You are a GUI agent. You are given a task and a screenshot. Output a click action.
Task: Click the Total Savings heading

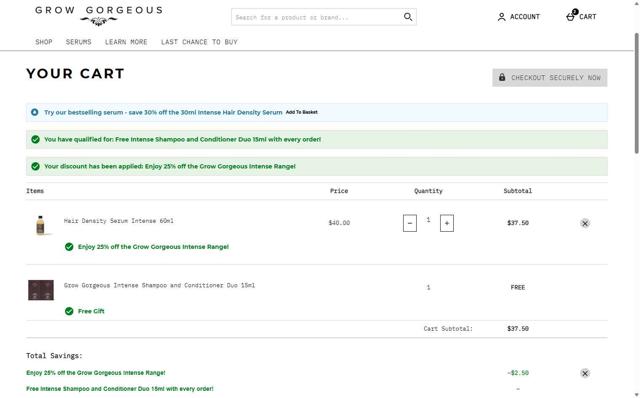(54, 356)
